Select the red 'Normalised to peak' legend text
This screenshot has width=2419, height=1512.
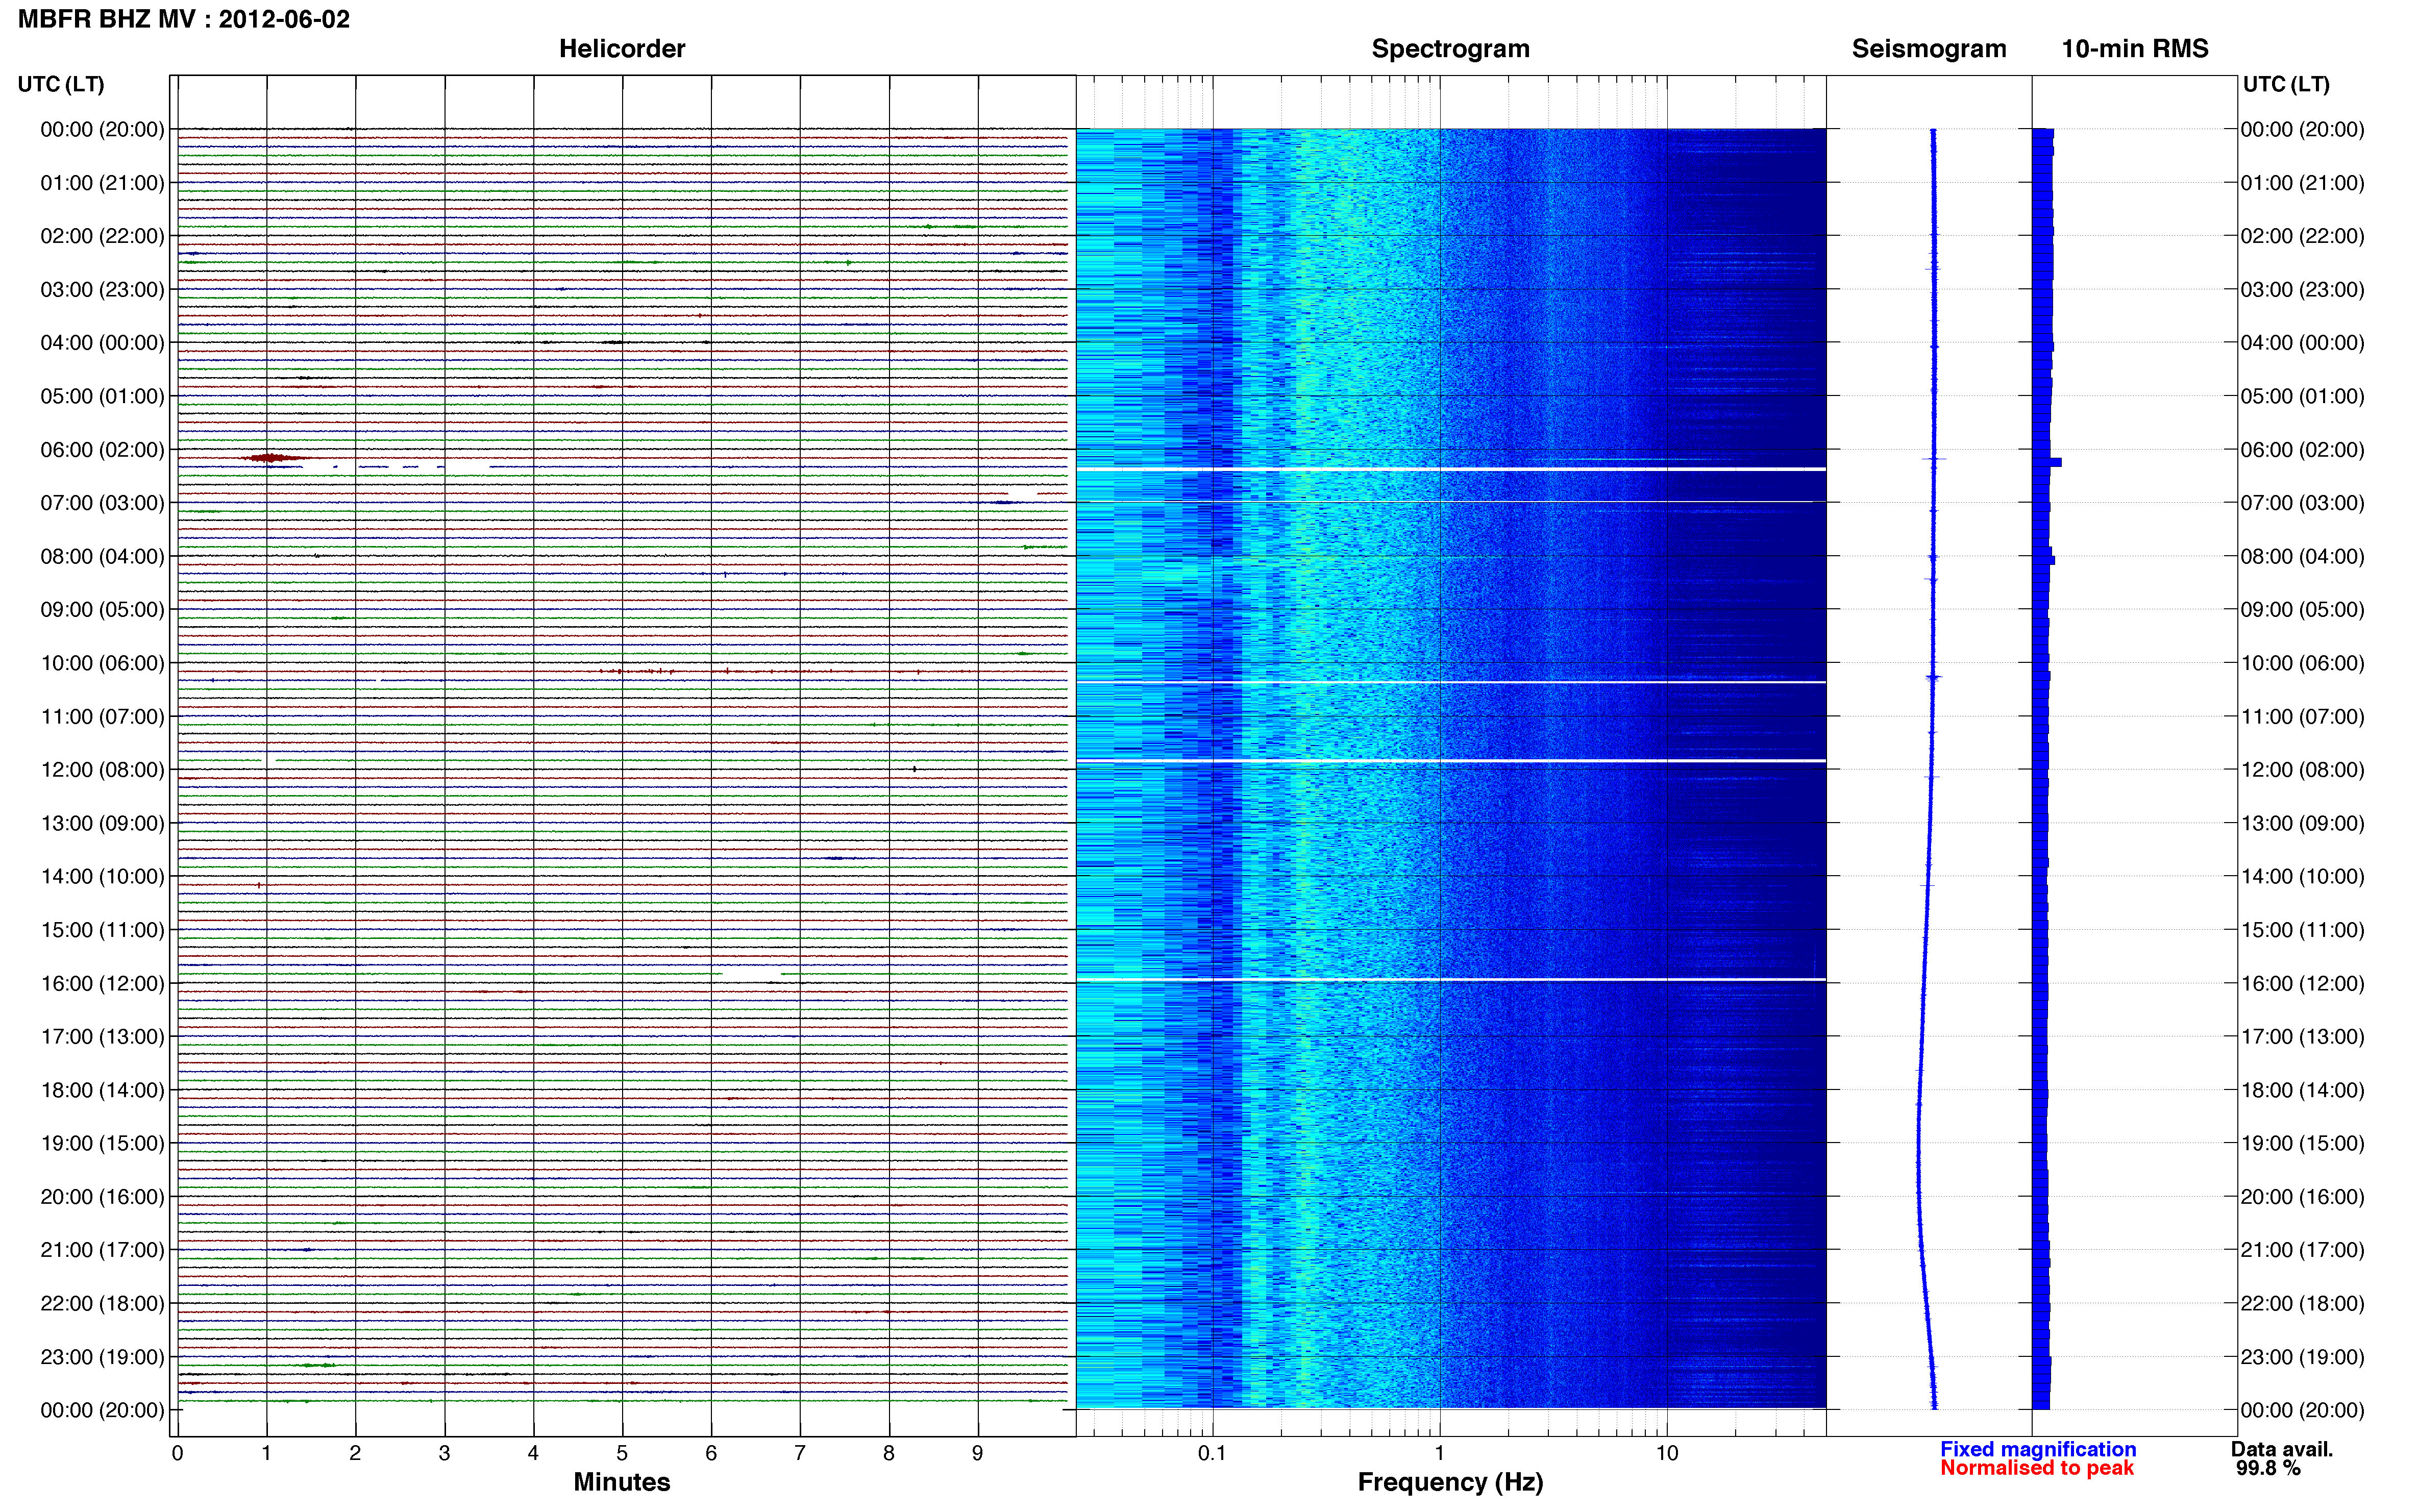[x=2036, y=1468]
